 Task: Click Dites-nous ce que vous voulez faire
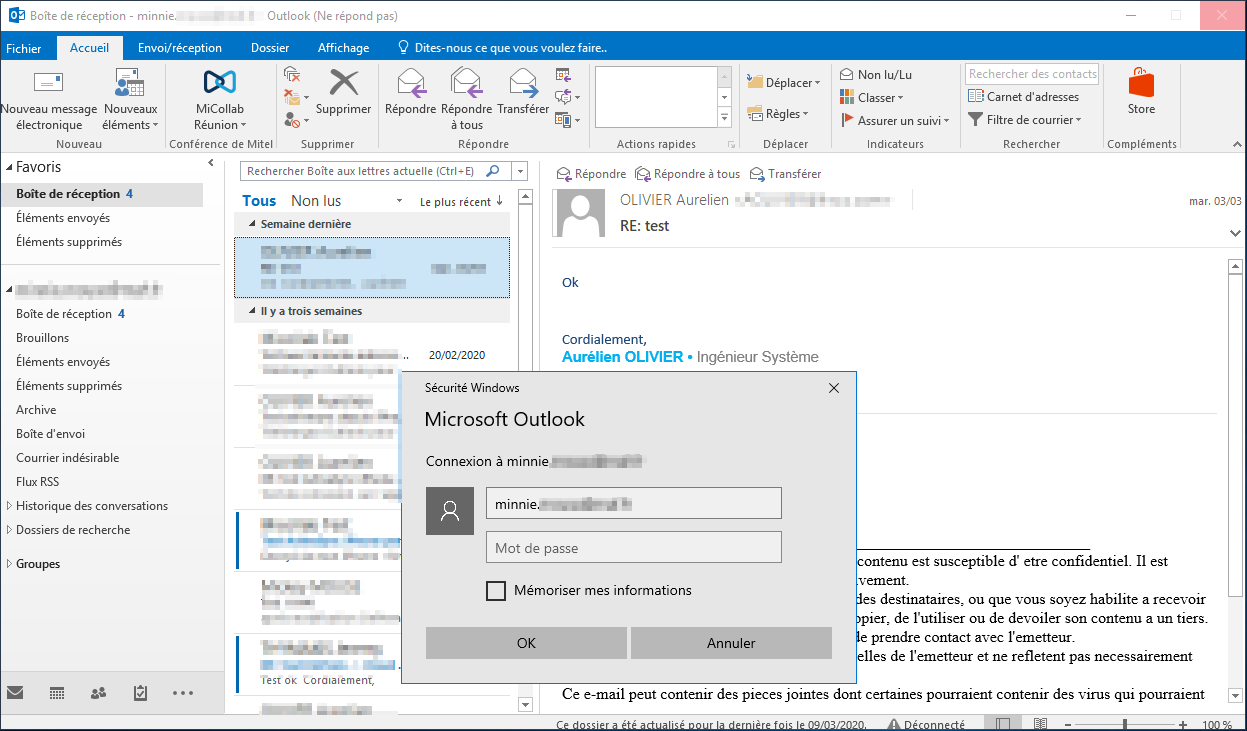[502, 48]
